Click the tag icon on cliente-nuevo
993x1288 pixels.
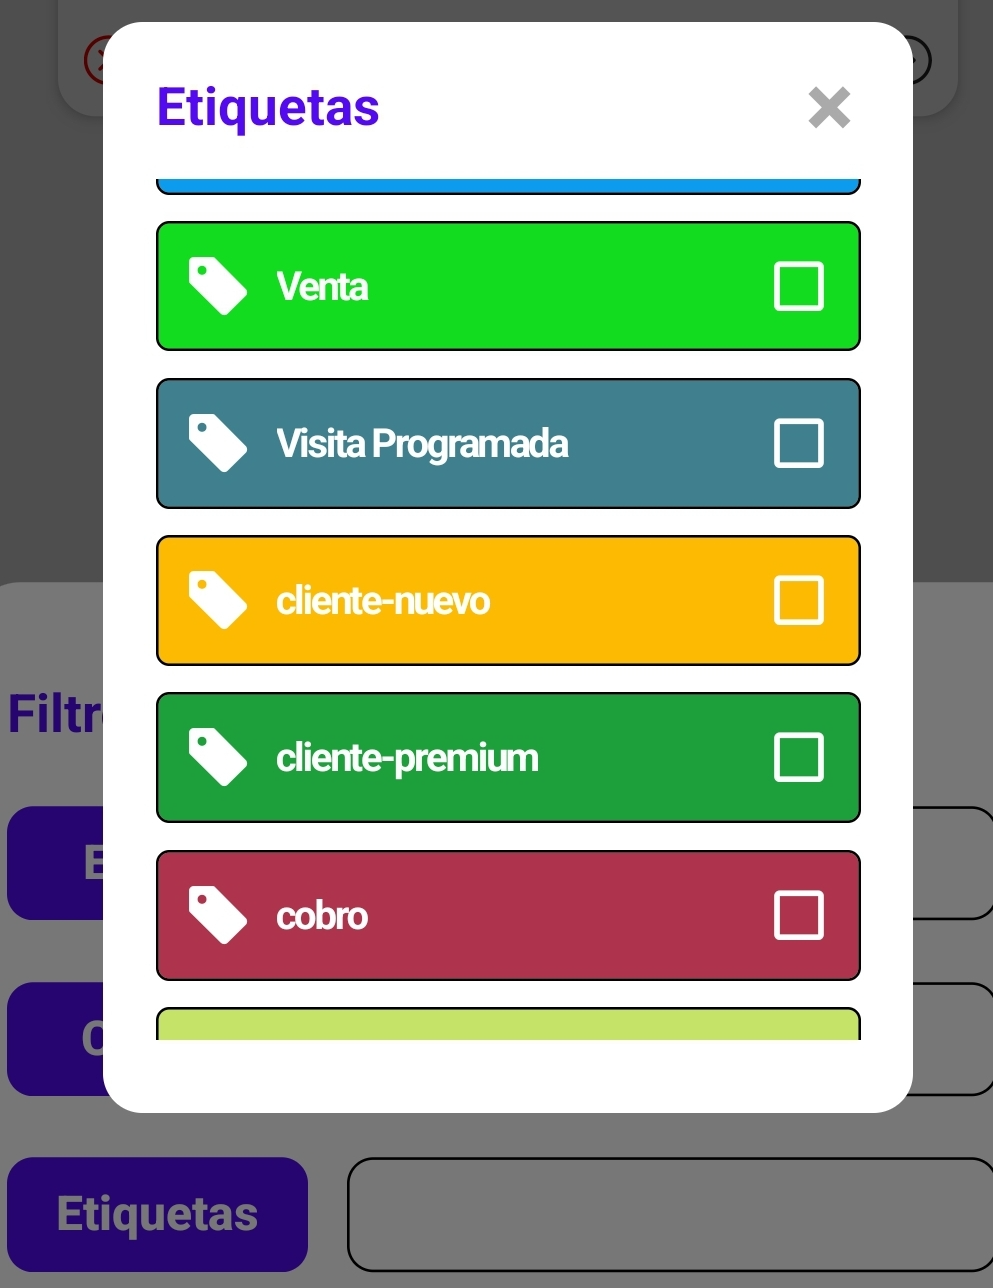point(217,599)
